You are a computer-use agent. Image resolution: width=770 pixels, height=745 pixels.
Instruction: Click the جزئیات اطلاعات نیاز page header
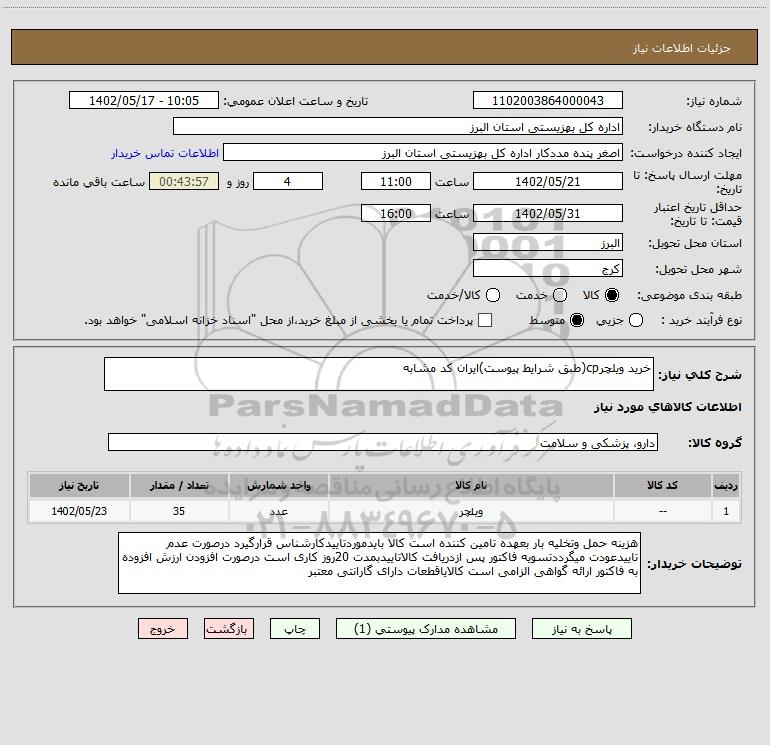[682, 48]
